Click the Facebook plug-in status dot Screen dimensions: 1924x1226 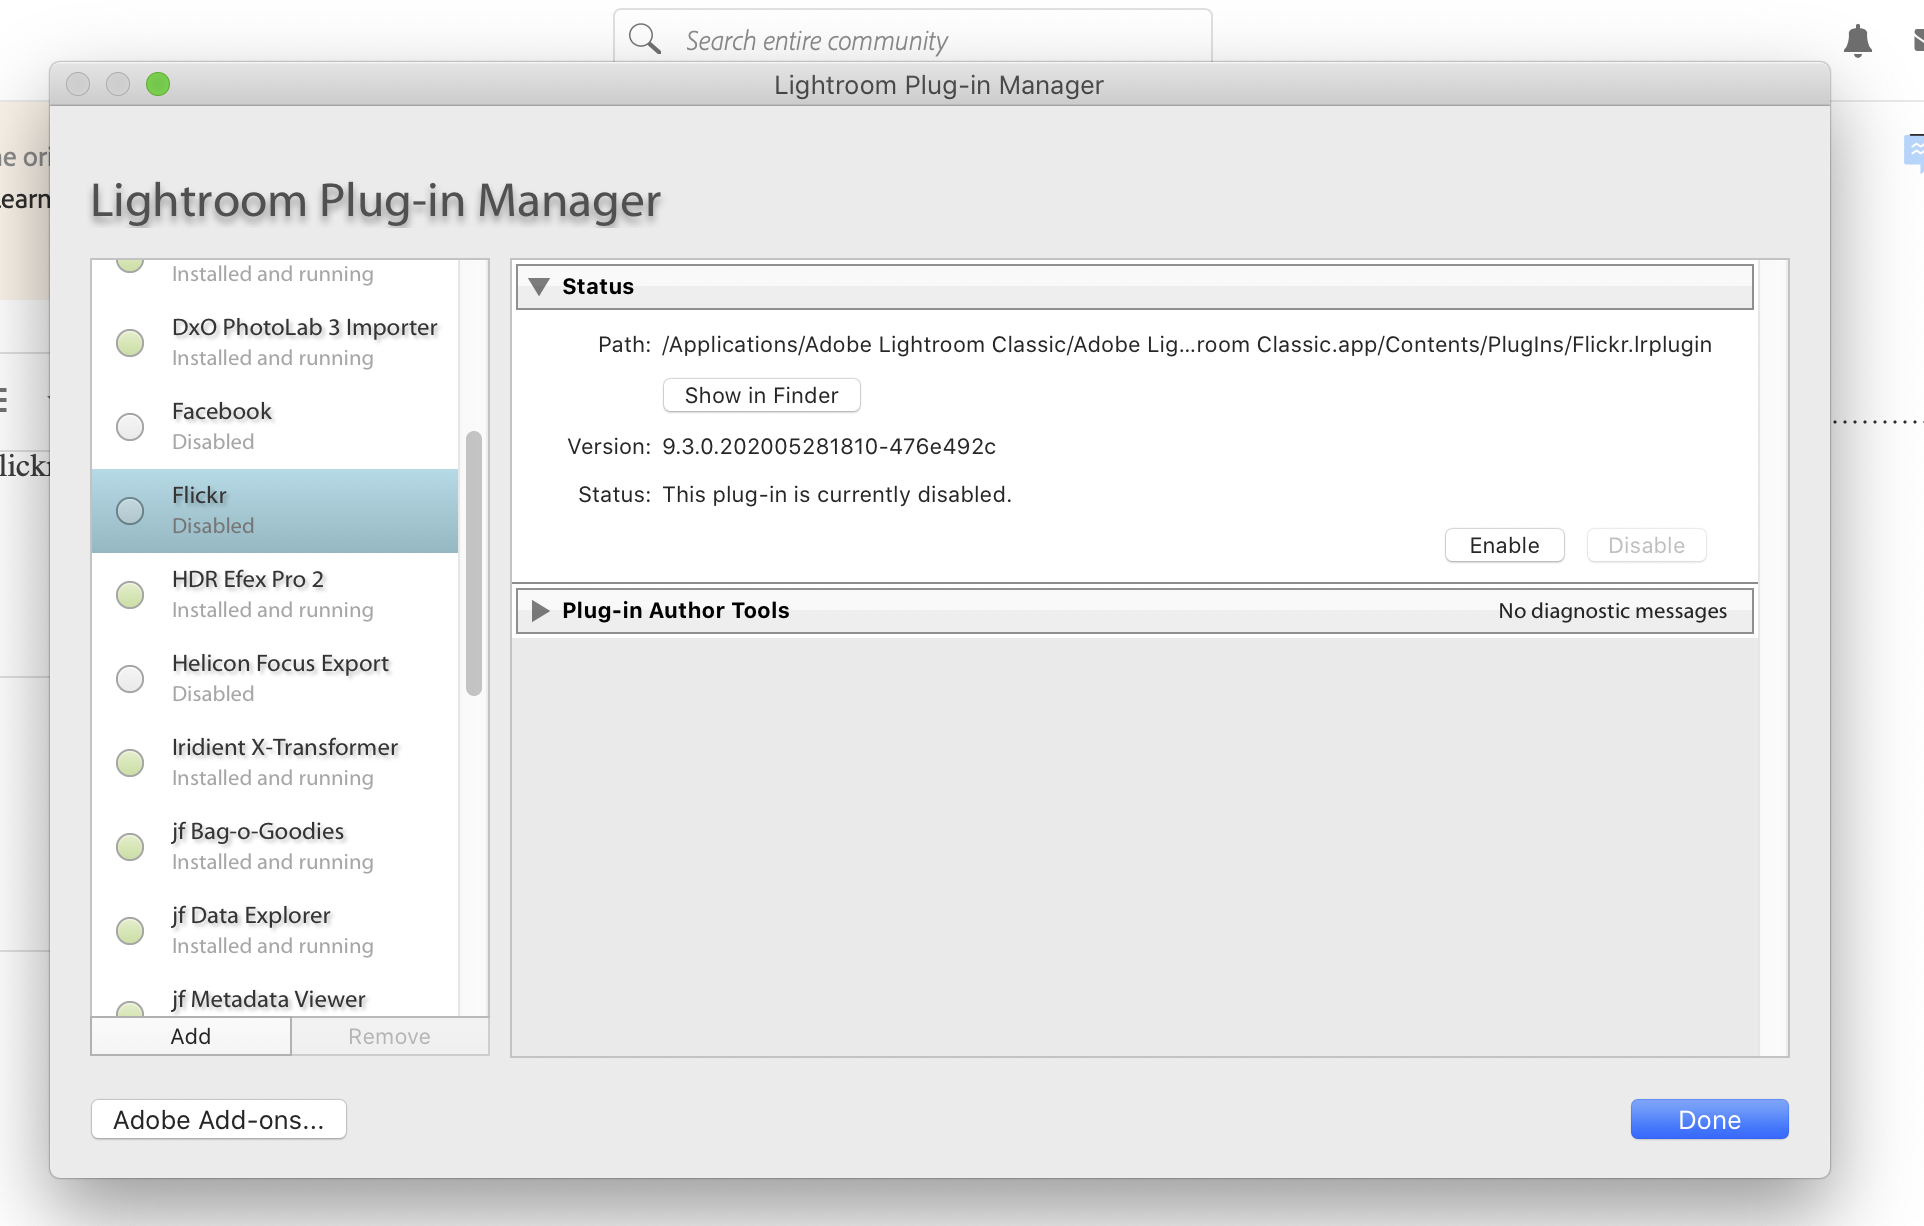pyautogui.click(x=129, y=426)
